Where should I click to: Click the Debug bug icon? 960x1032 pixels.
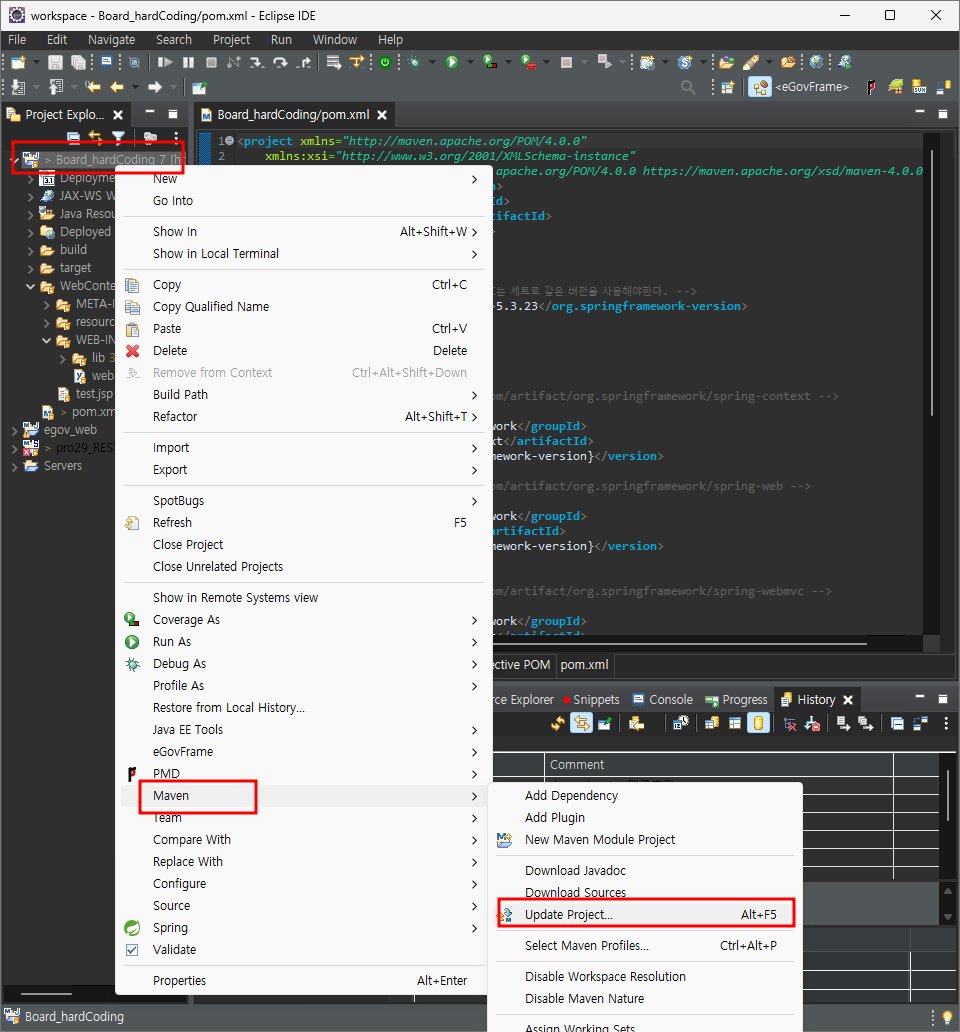[x=415, y=63]
